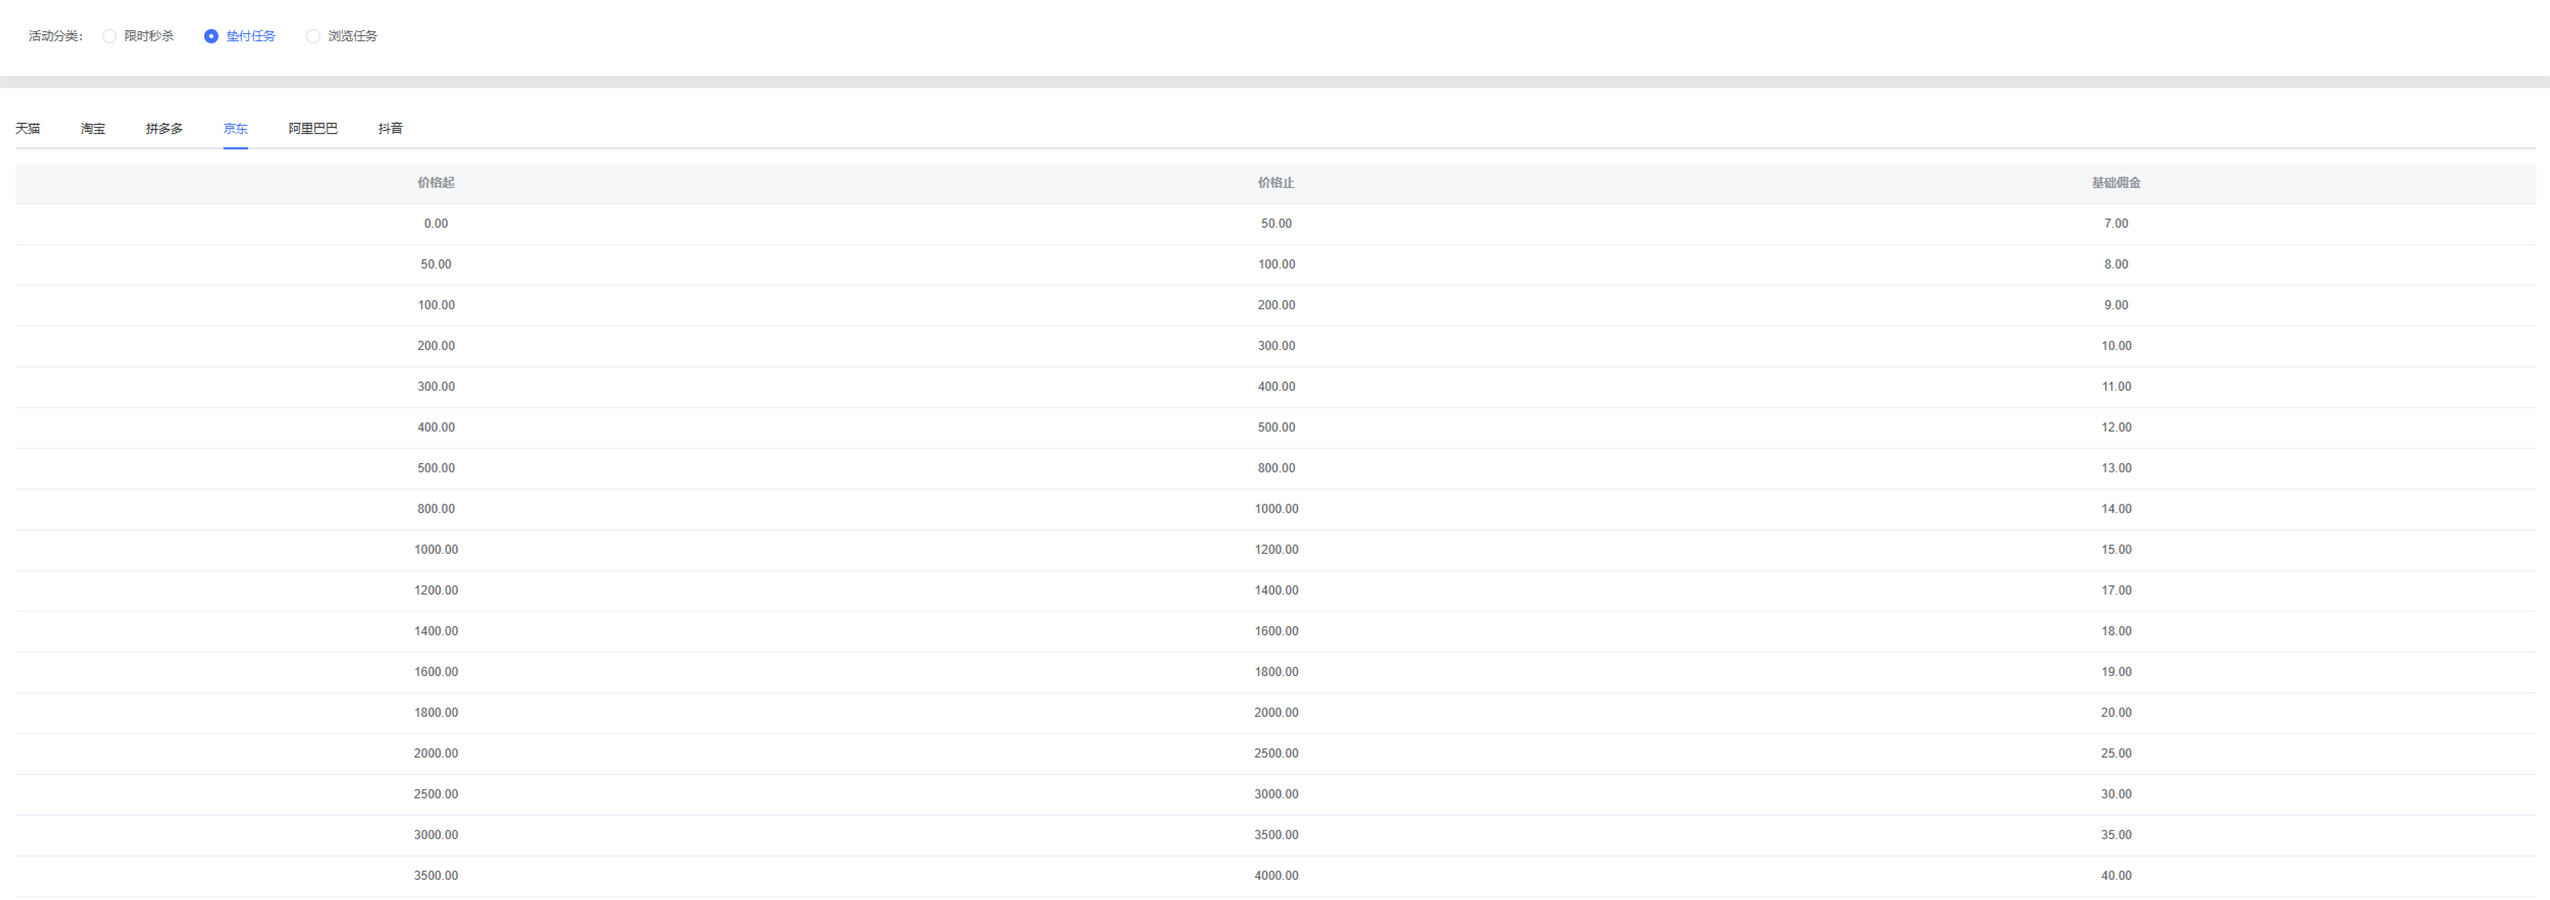Click the 京东 tab
Screen dimensions: 2550x900
pos(235,128)
